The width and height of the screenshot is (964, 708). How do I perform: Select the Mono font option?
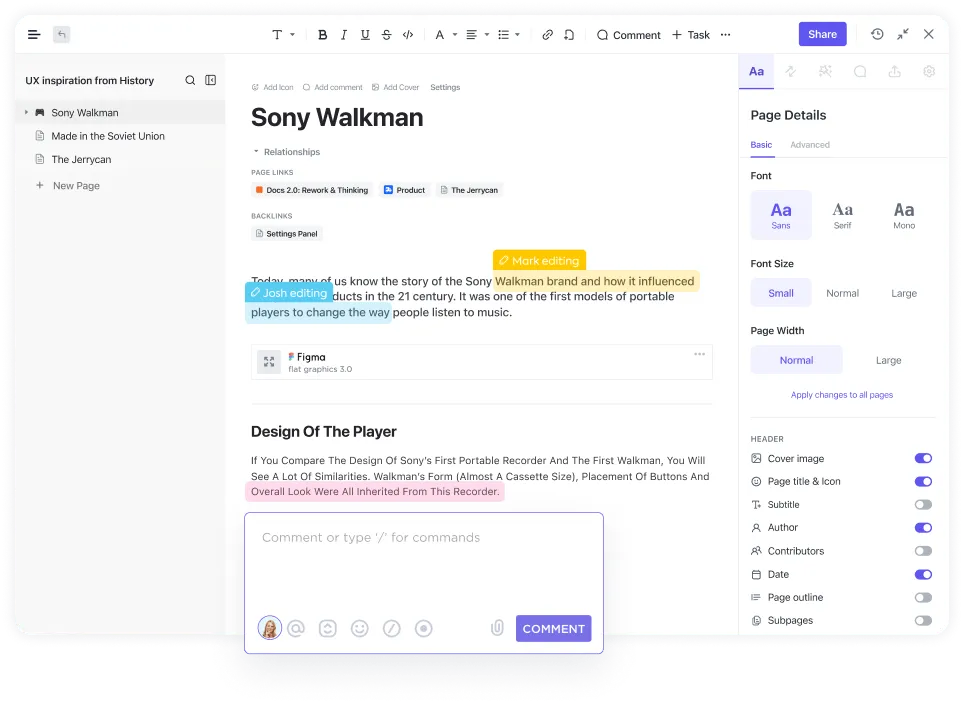[x=904, y=215]
